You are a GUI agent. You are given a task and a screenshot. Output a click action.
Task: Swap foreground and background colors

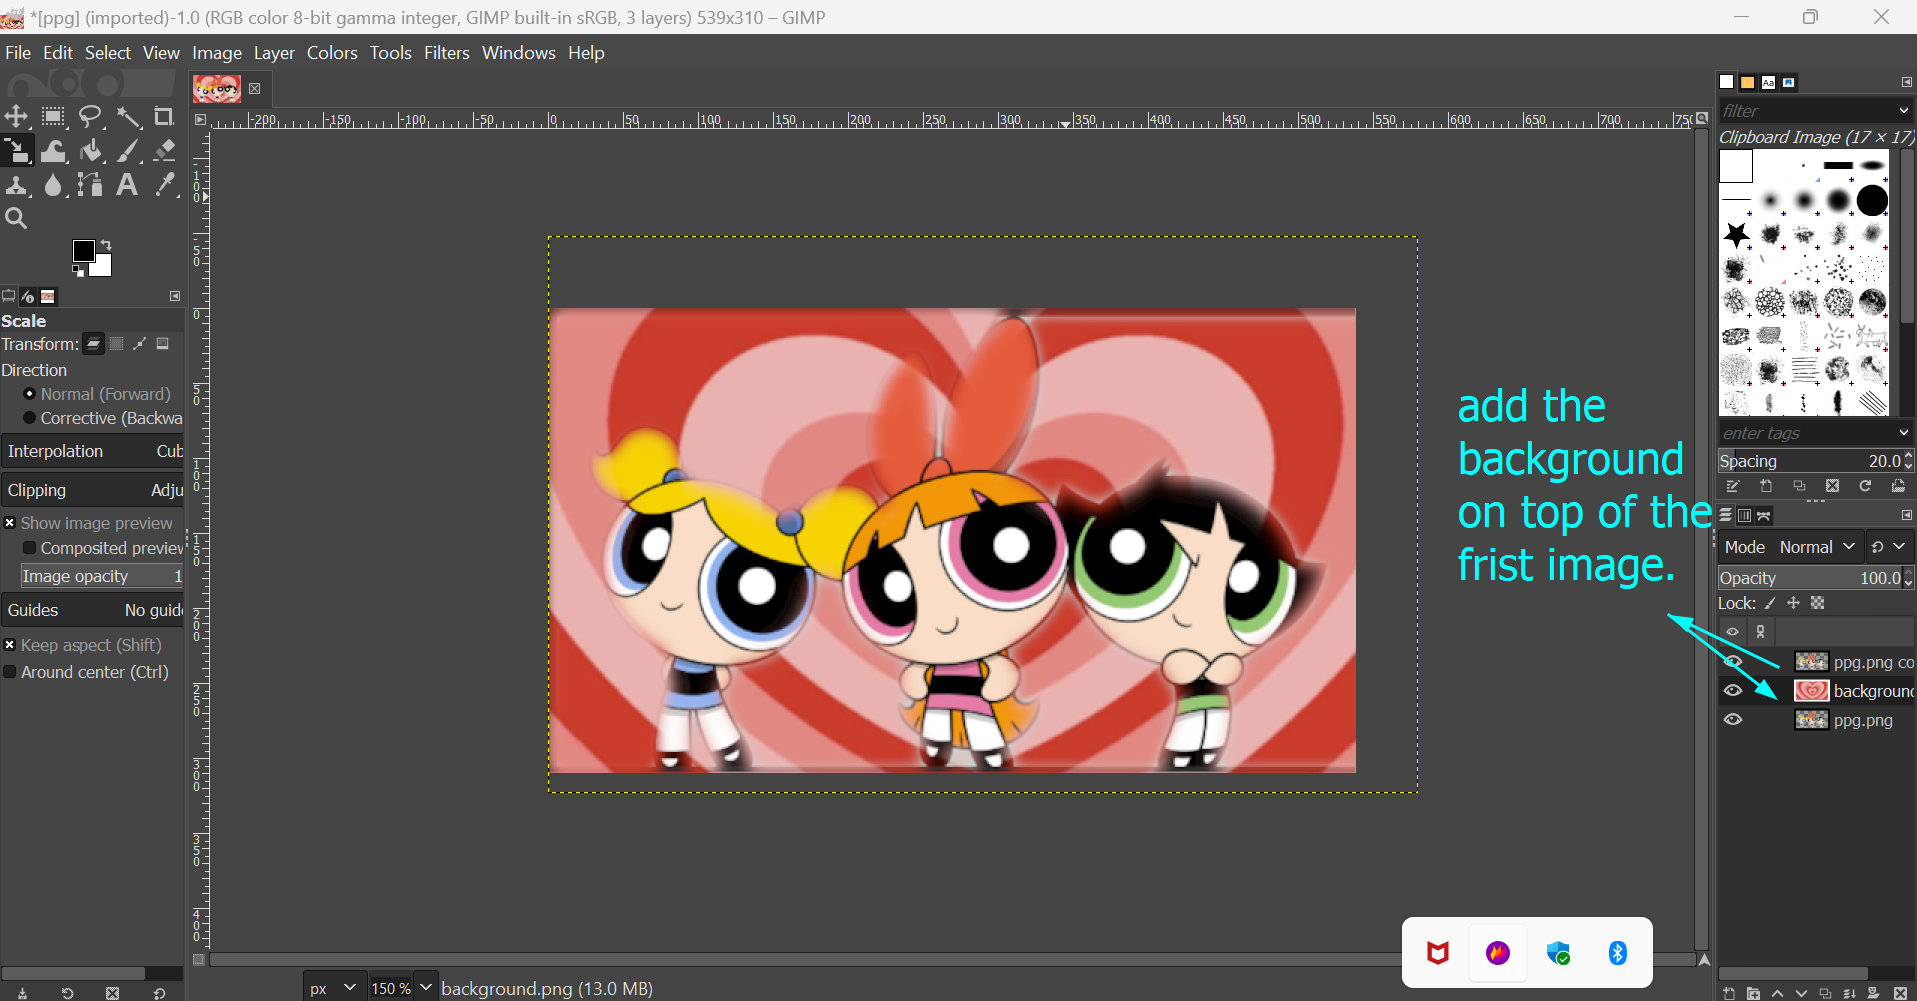(106, 245)
